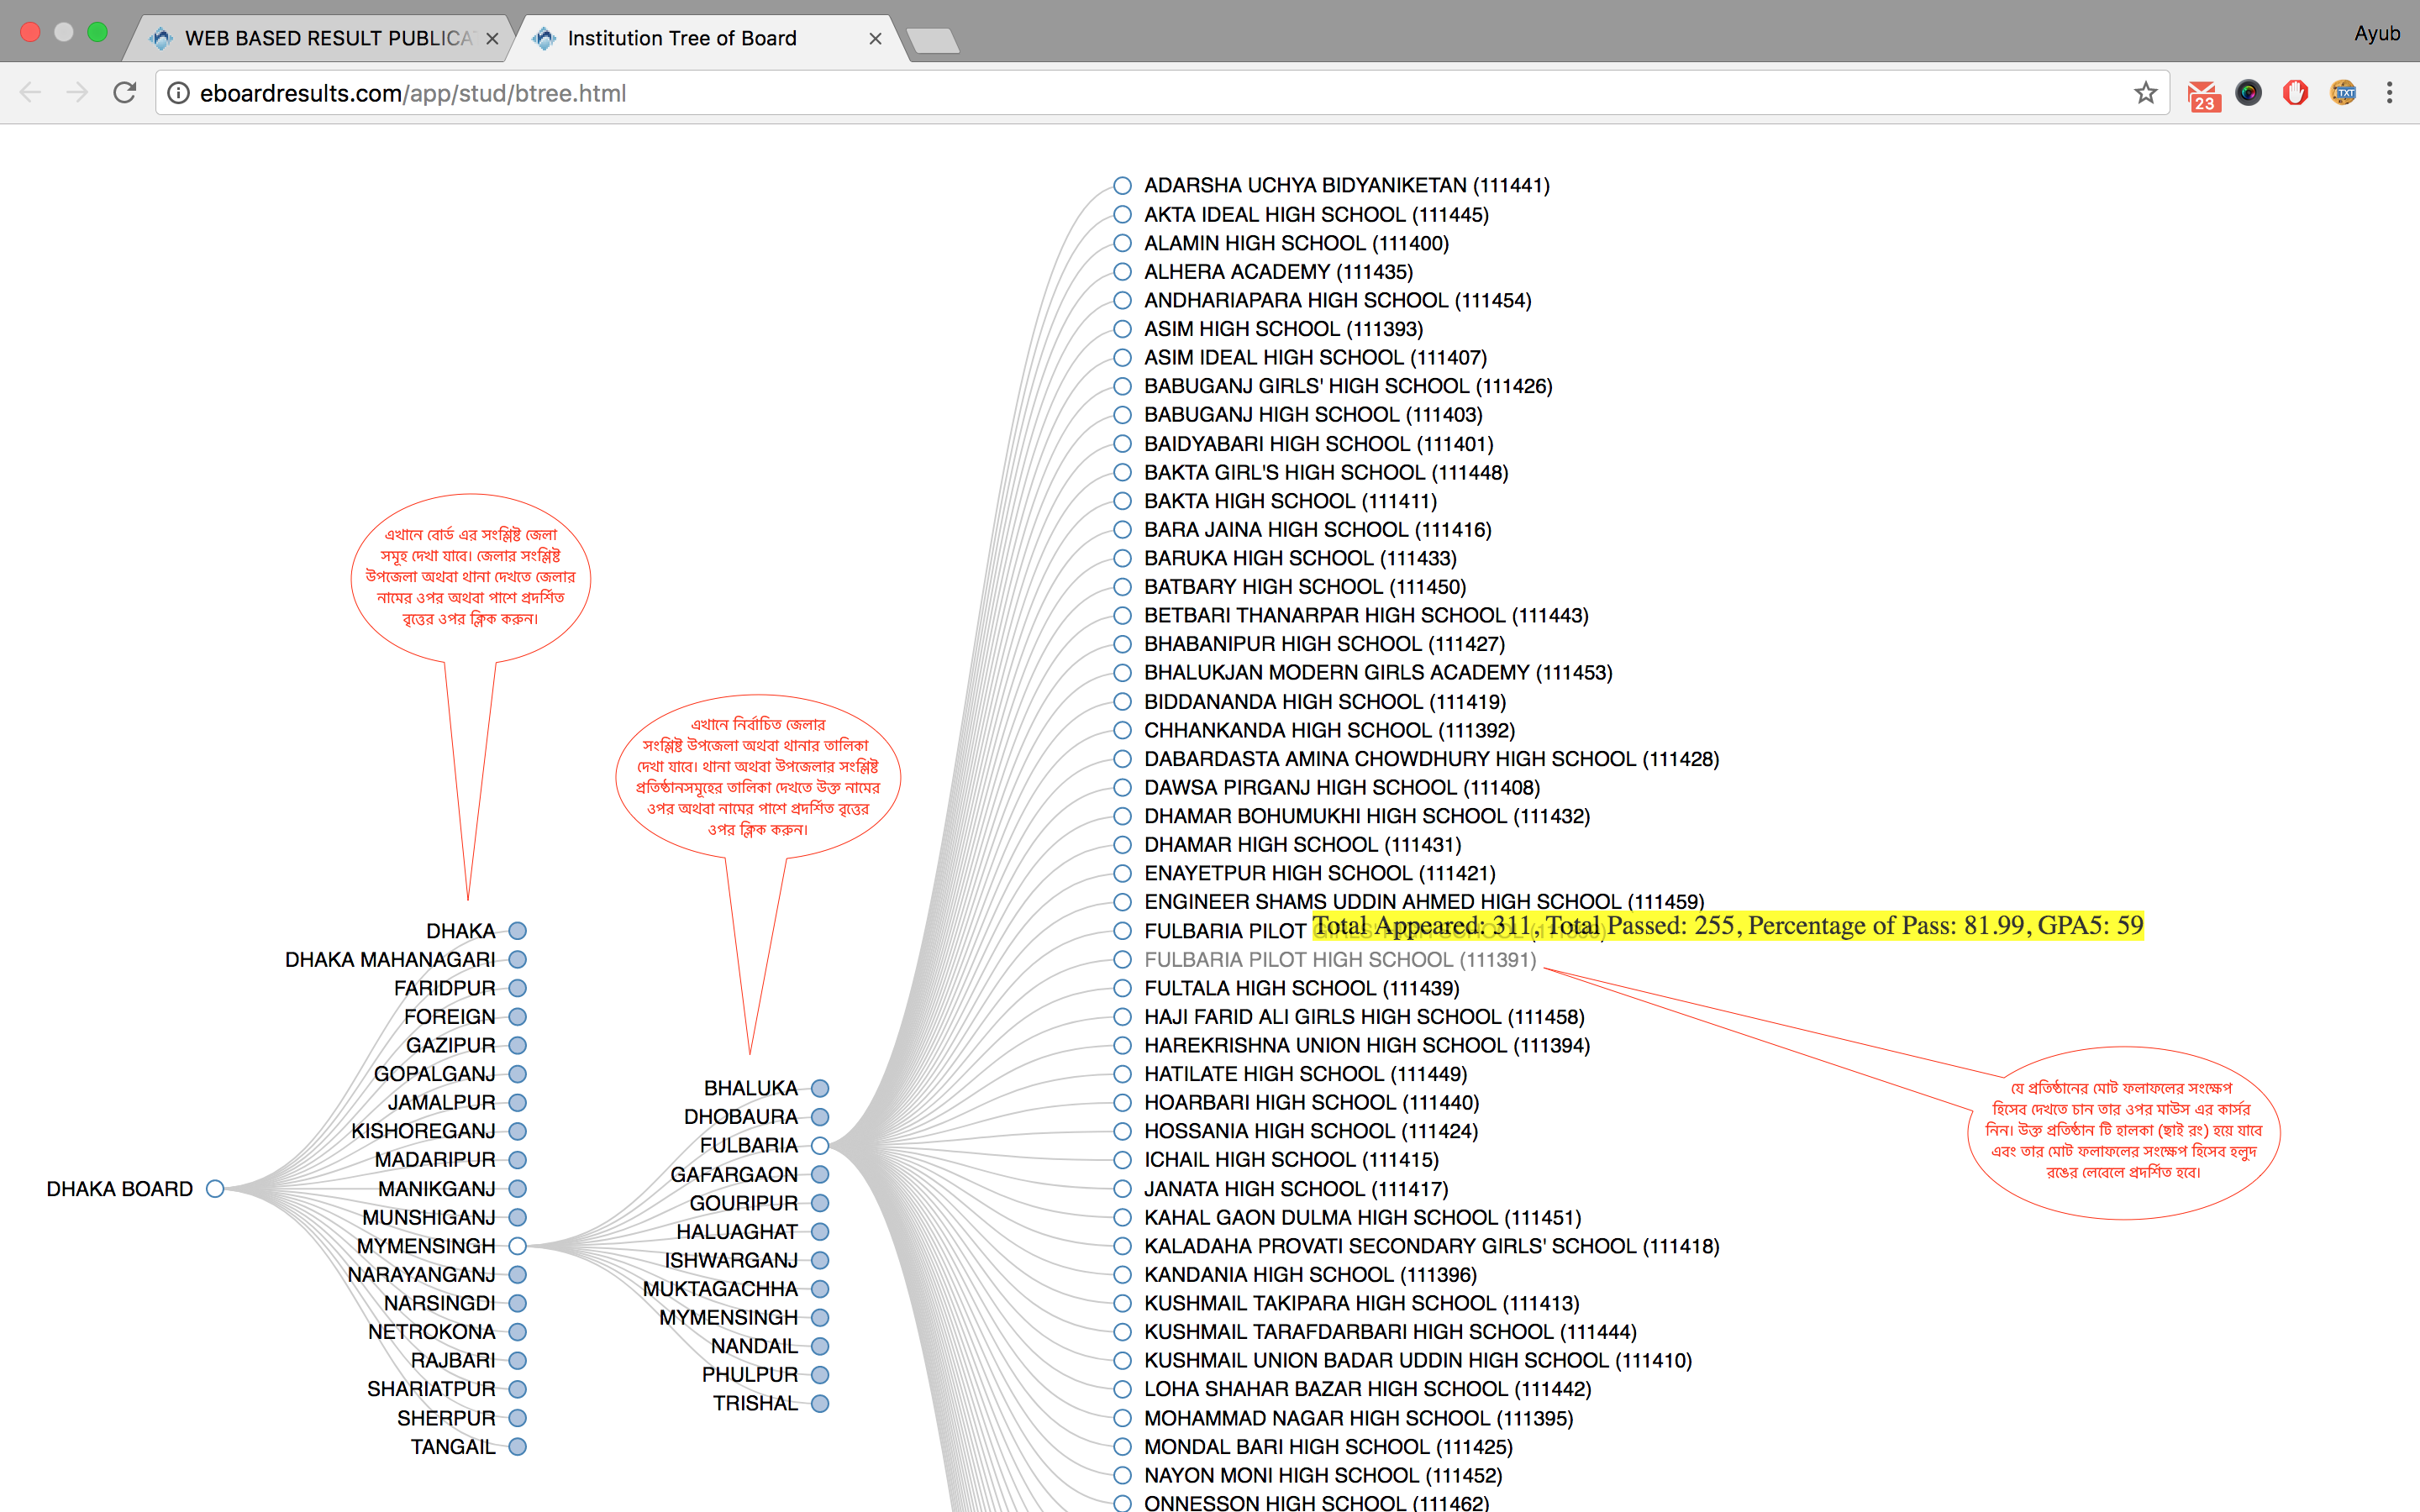
Task: Expand the DHAKA district node circle
Action: [517, 930]
